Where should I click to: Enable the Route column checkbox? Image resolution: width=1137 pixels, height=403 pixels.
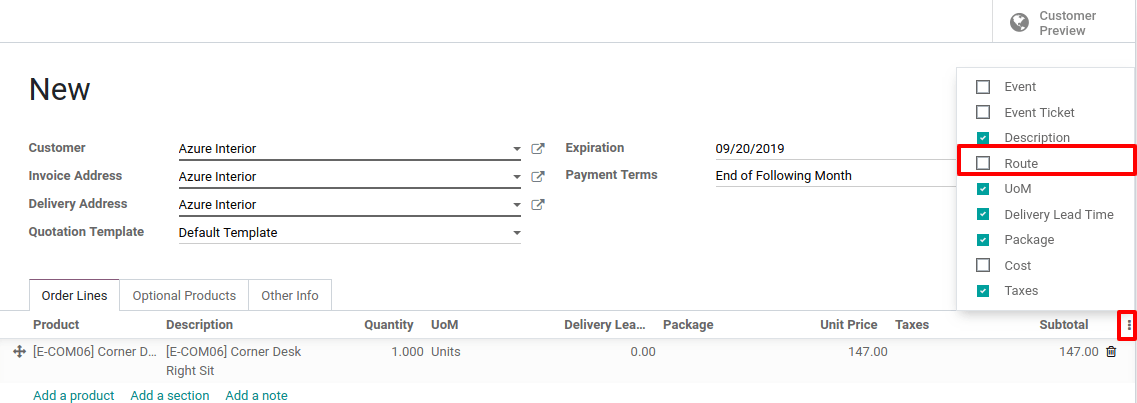[983, 163]
